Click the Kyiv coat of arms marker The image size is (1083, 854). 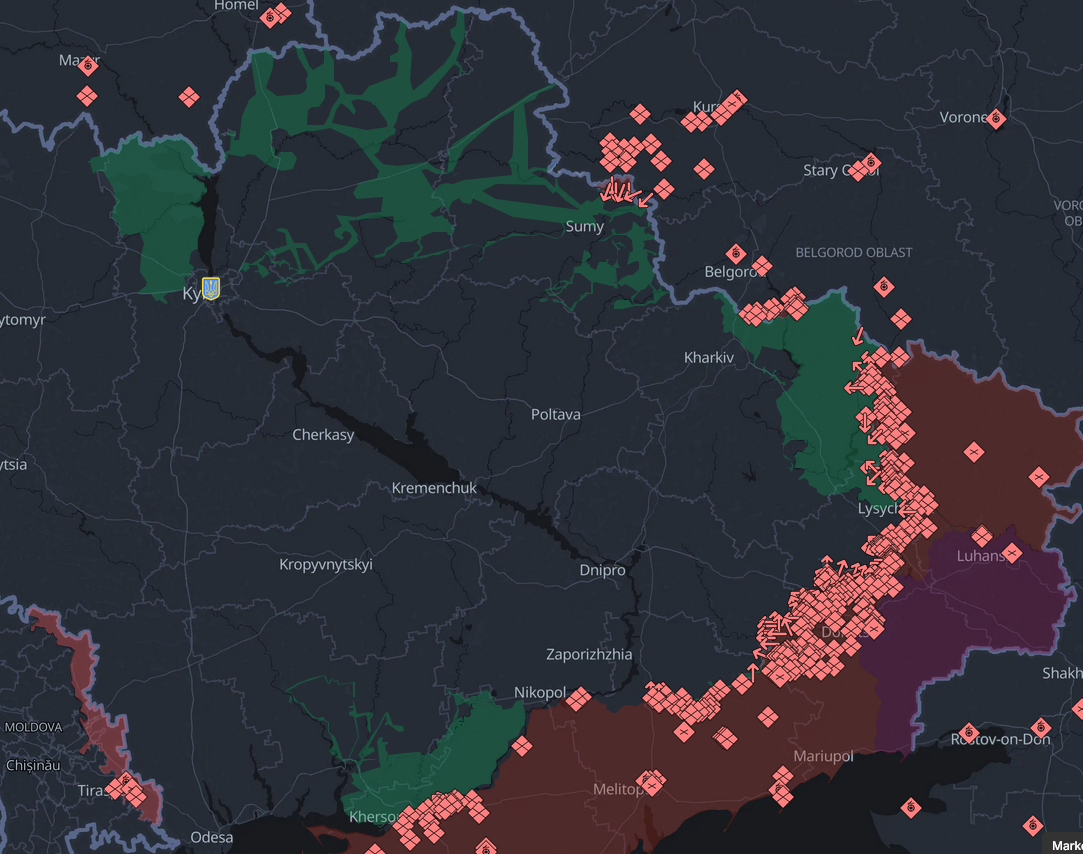(x=211, y=288)
